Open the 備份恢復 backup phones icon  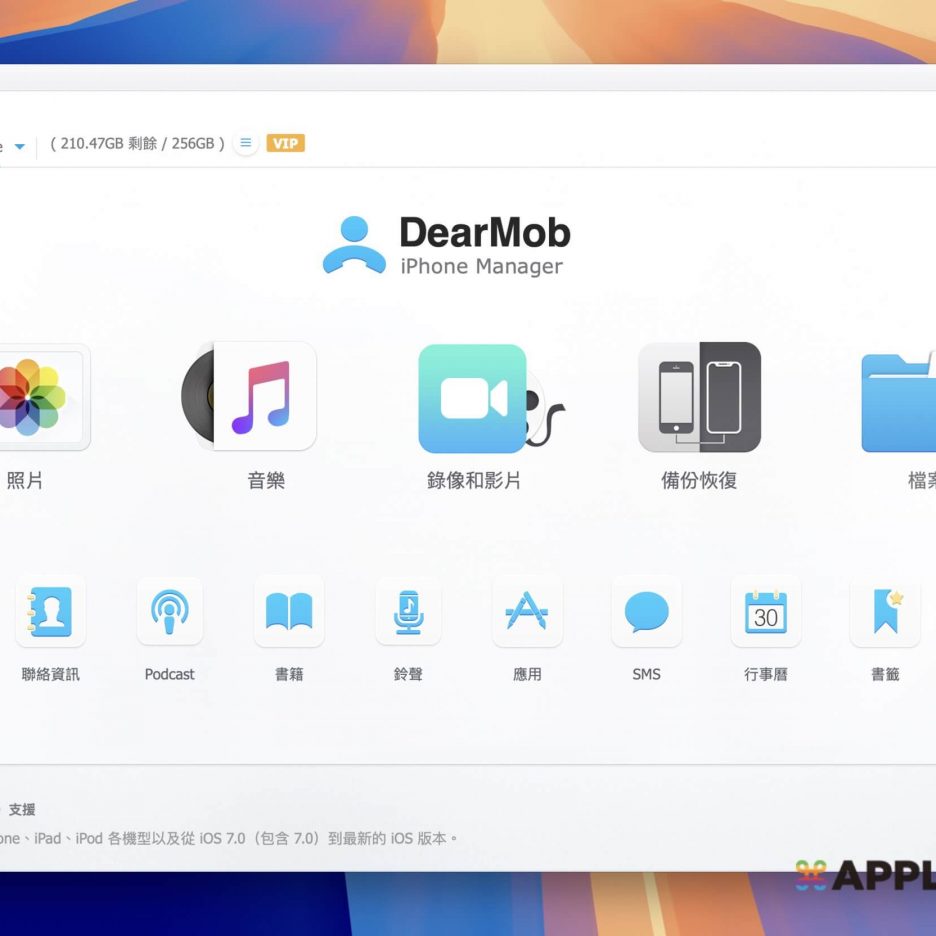click(699, 398)
